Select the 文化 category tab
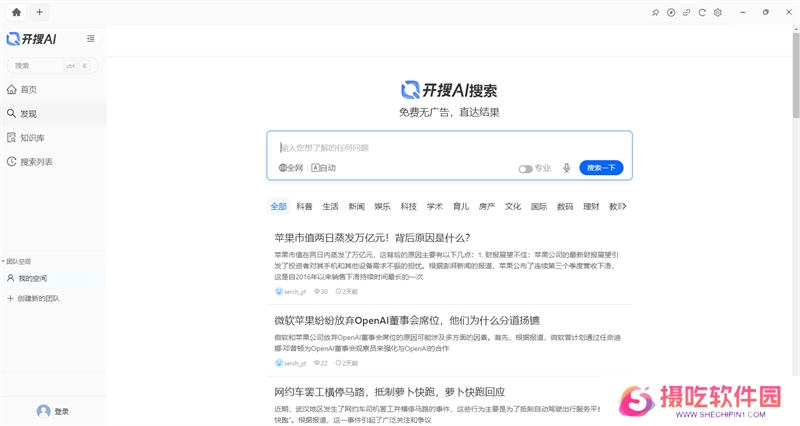Viewport: 800px width, 426px height. pyautogui.click(x=513, y=206)
